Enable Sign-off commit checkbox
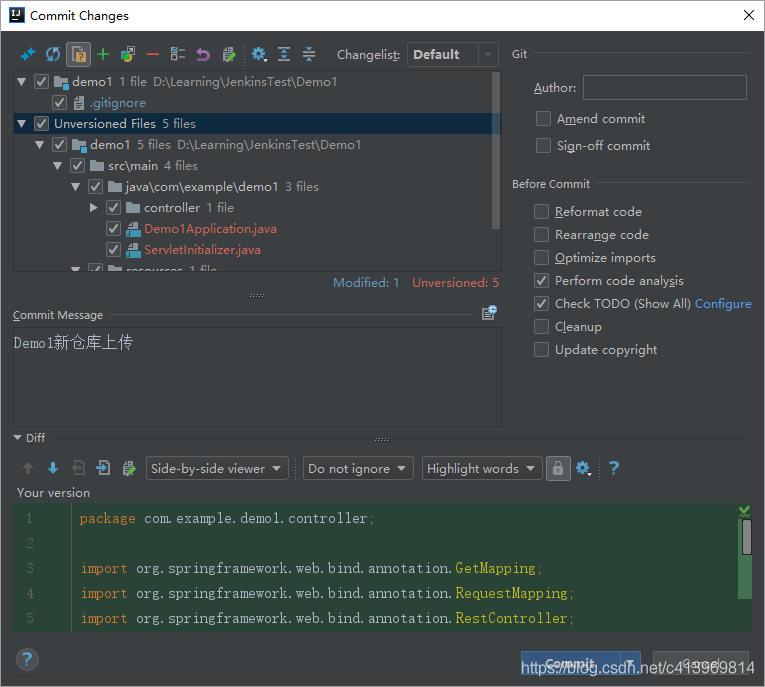Image resolution: width=765 pixels, height=687 pixels. [x=543, y=145]
